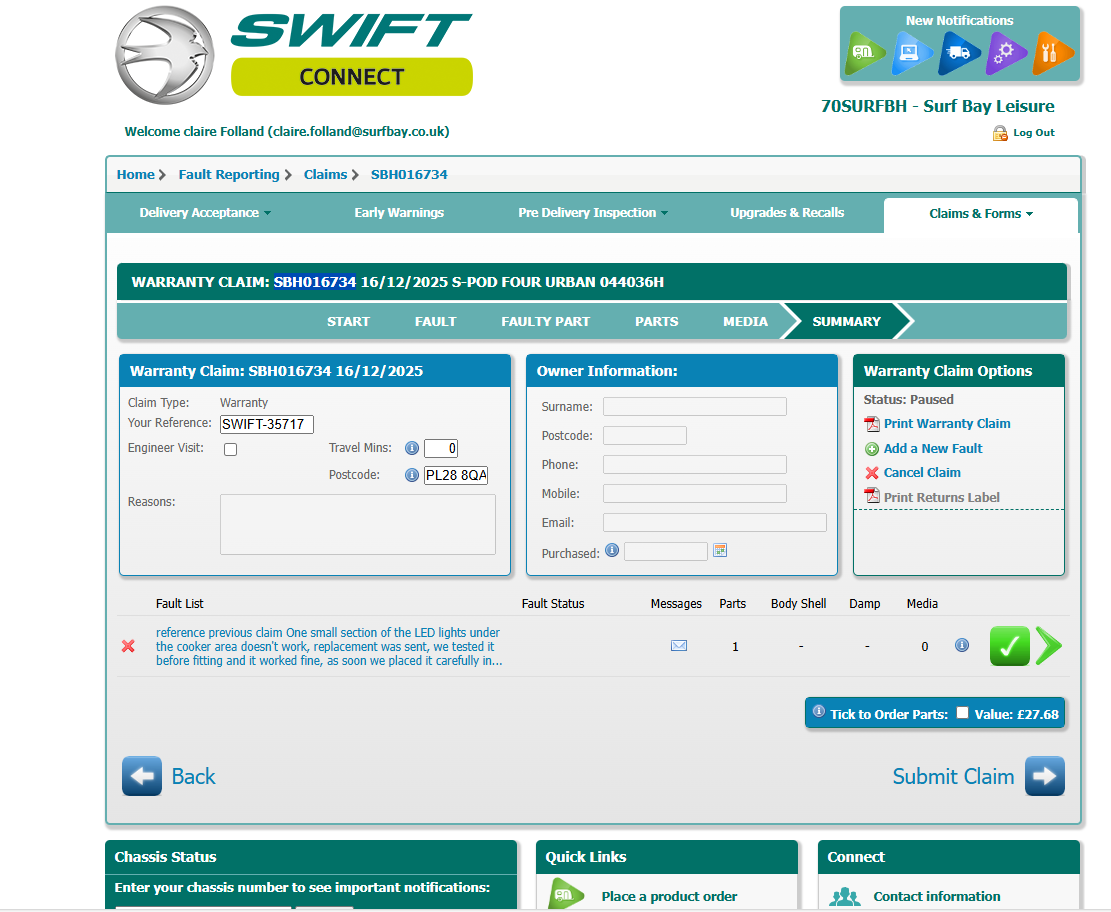Go to the MEDIA claim step
The image size is (1111, 912).
[x=745, y=322]
